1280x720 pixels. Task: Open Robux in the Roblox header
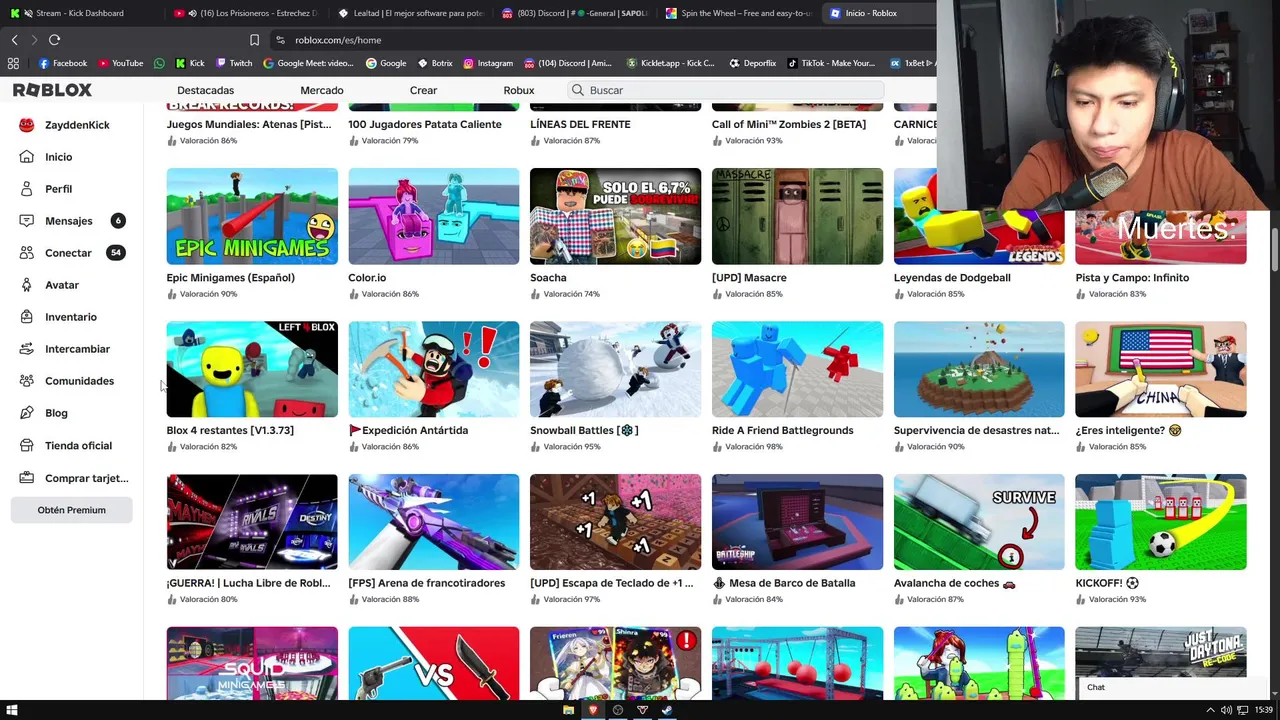click(x=519, y=90)
